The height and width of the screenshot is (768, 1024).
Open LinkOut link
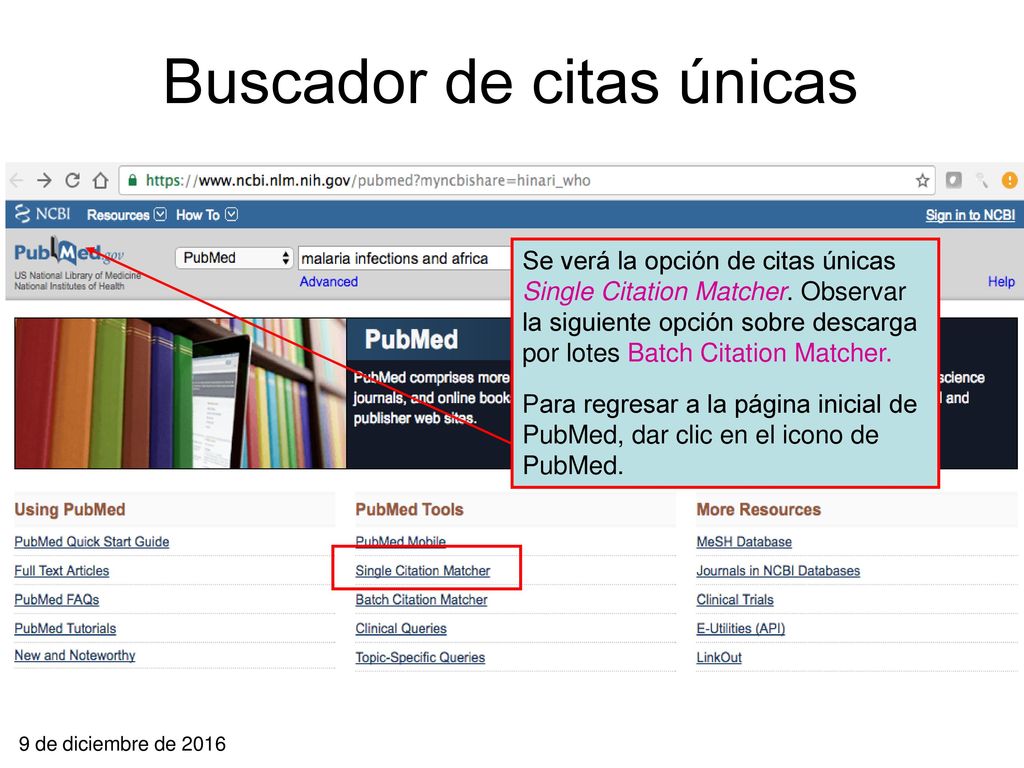[719, 657]
